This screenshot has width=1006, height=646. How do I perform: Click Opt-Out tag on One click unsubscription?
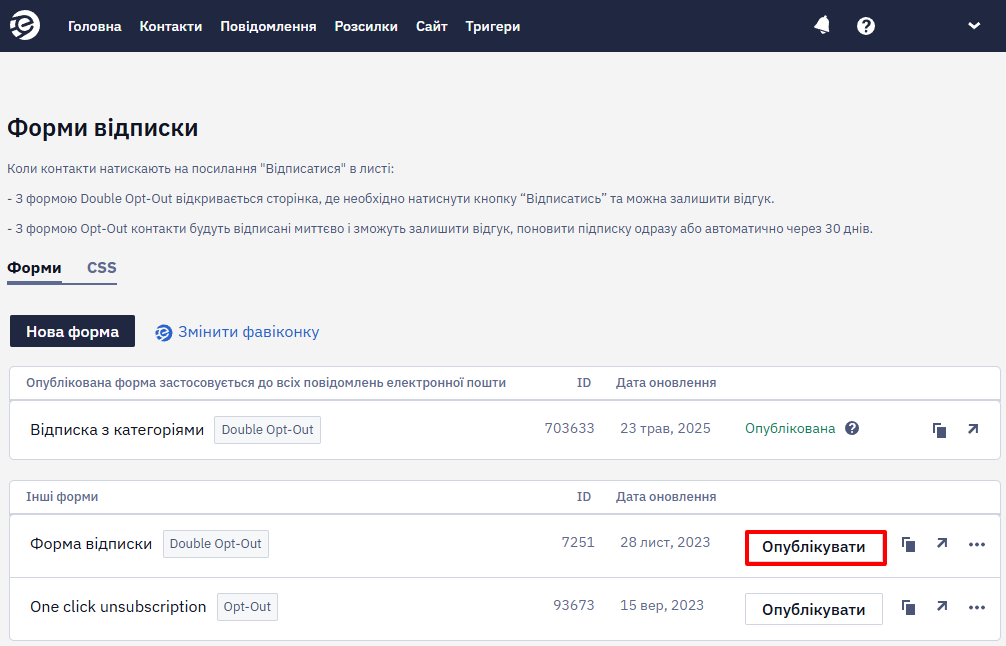click(x=247, y=607)
